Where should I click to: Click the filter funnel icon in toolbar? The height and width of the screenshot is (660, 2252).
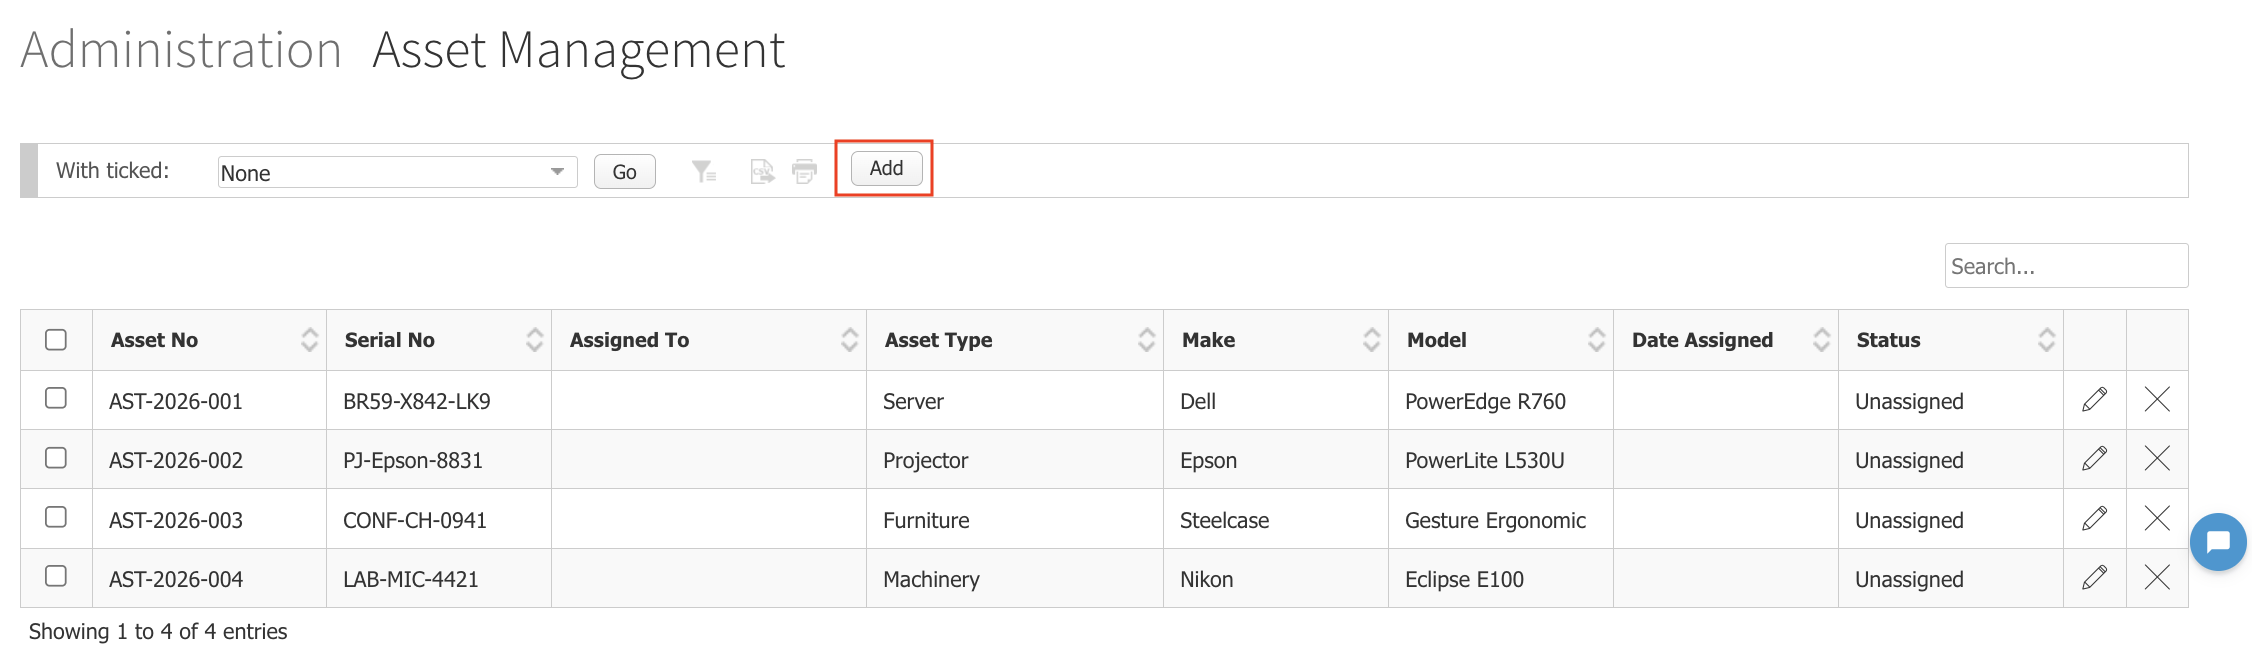pos(704,172)
